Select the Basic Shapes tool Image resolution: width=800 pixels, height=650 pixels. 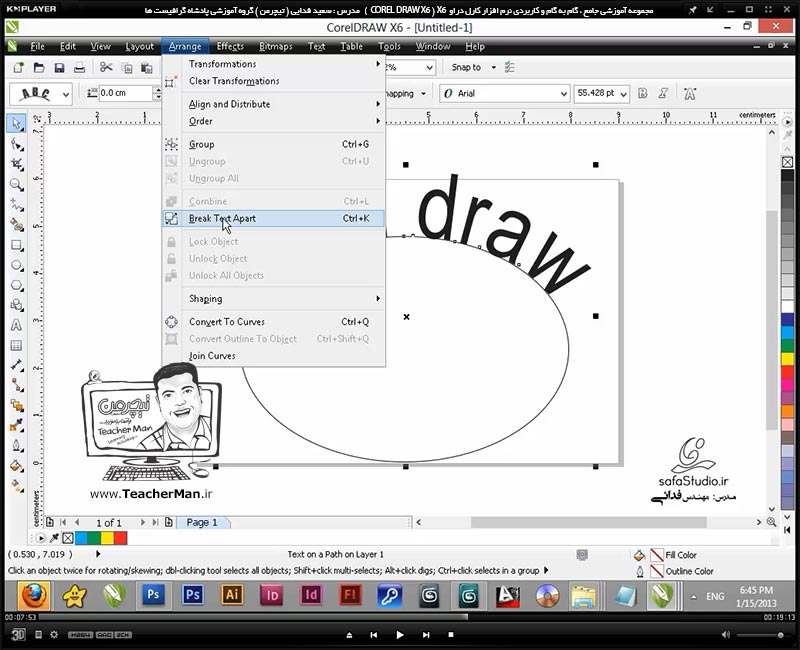point(16,305)
